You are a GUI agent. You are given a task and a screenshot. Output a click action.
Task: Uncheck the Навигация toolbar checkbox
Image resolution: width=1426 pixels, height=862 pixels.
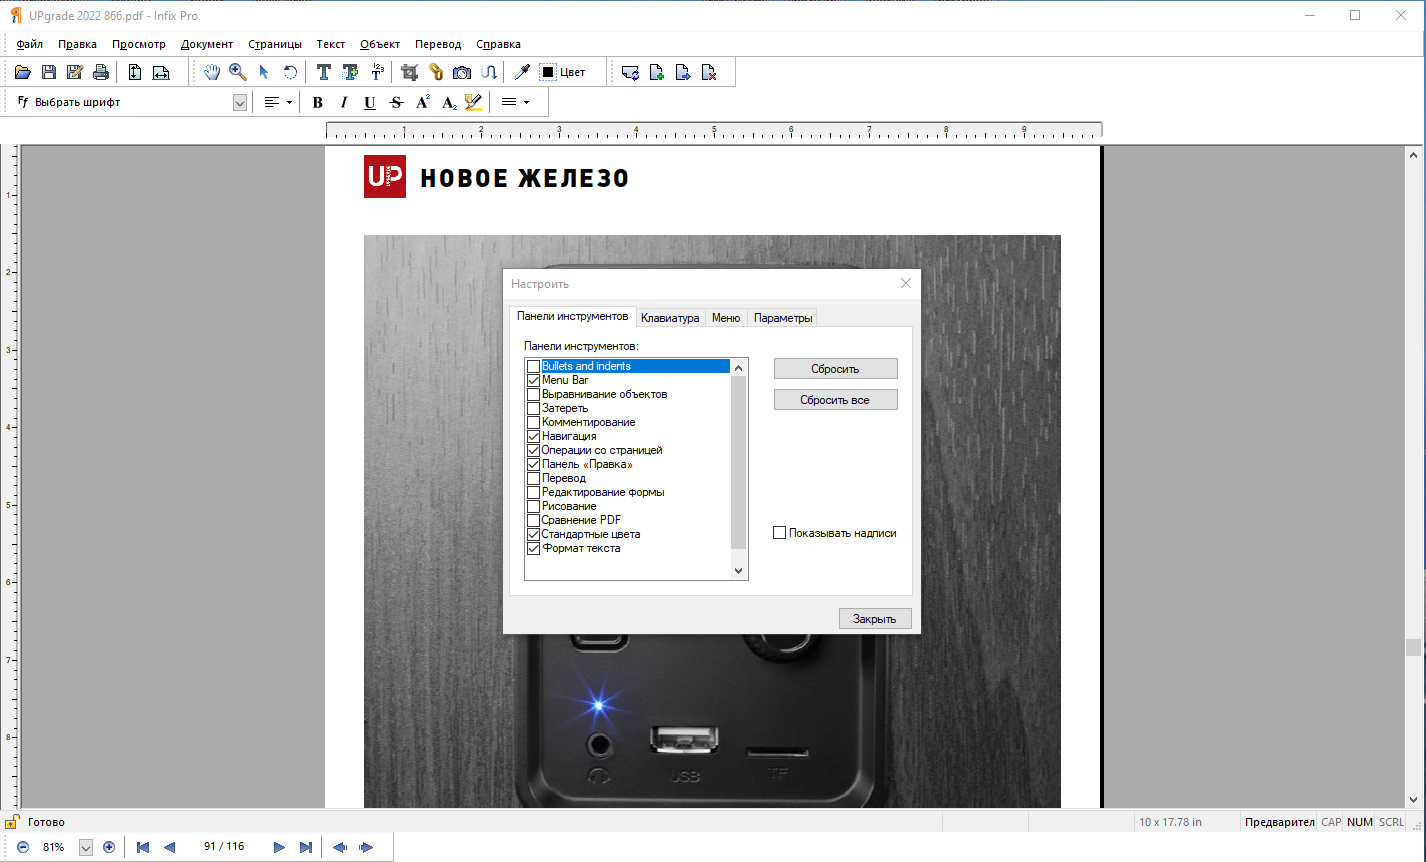click(x=533, y=436)
